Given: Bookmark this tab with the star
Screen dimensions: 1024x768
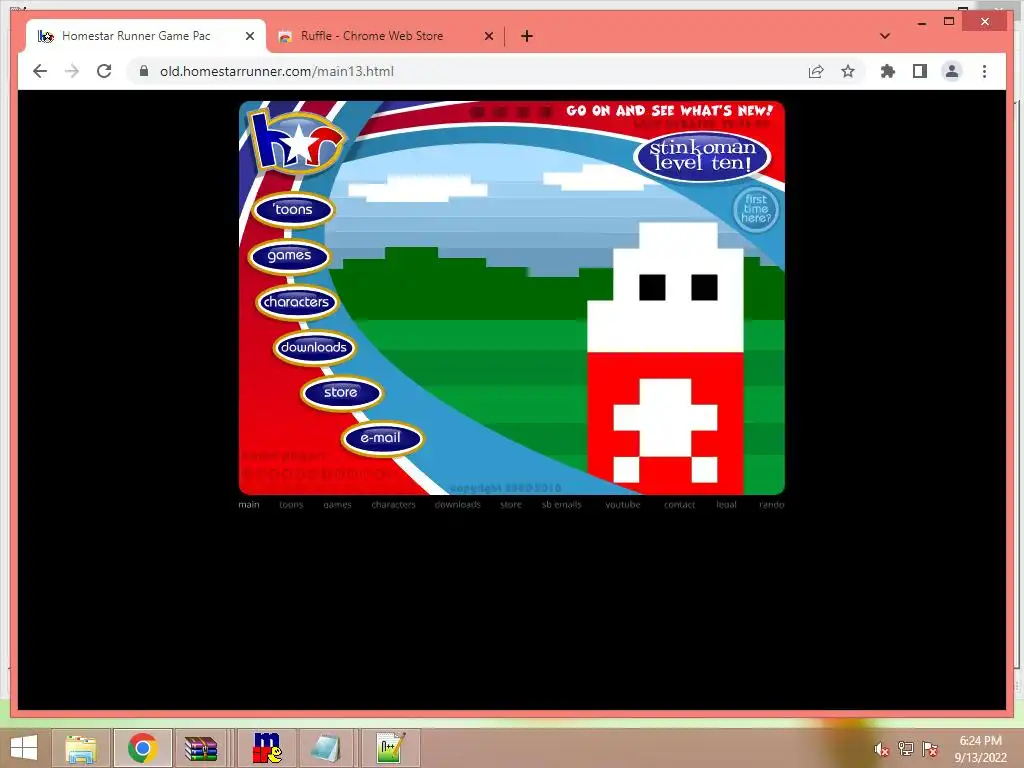Looking at the screenshot, I should [x=848, y=71].
